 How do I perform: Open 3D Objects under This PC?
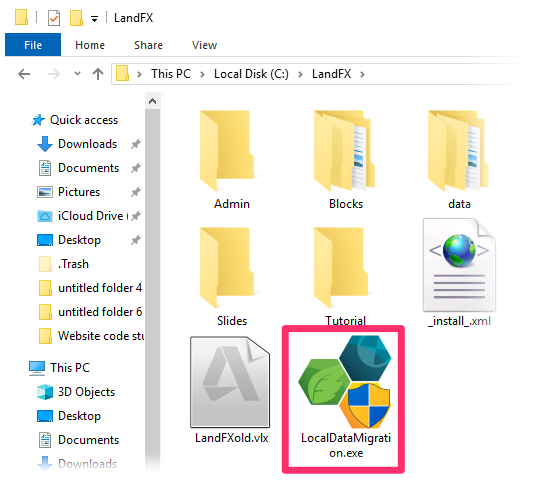coord(86,392)
